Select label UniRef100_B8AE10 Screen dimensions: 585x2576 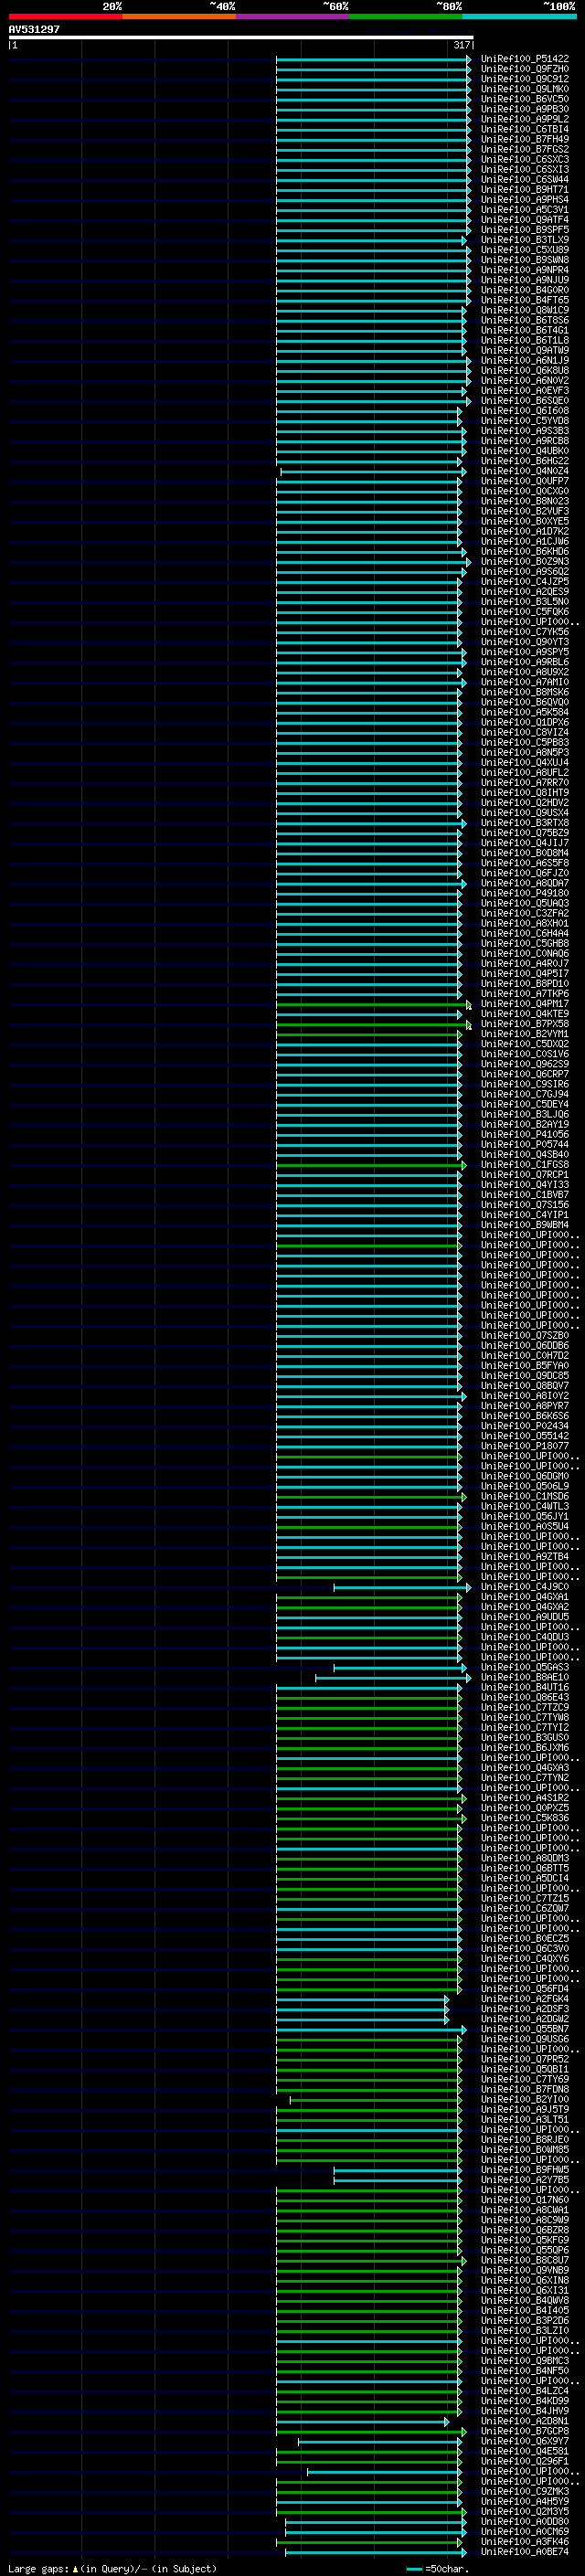pos(525,1677)
